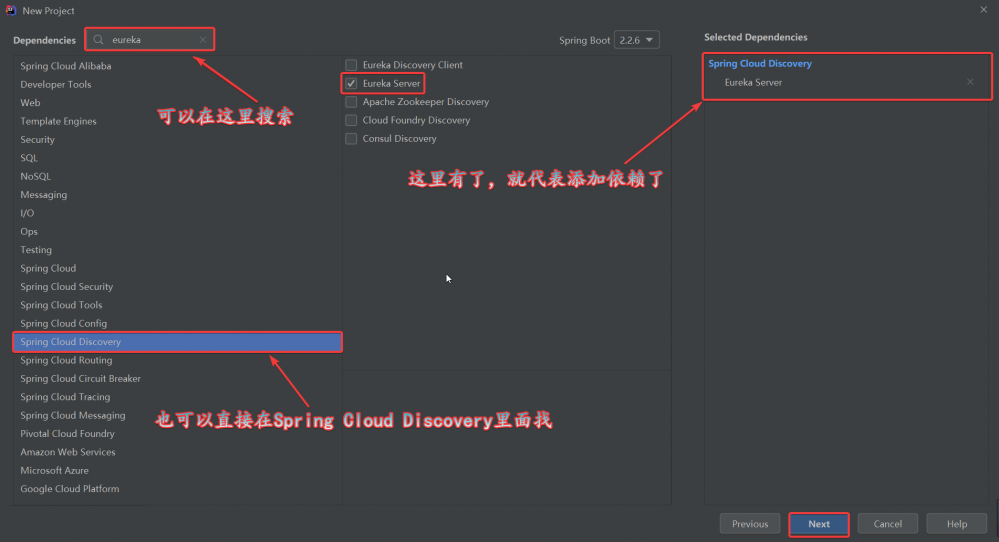999x542 pixels.
Task: Select the NoSQL category
Action: point(177,176)
